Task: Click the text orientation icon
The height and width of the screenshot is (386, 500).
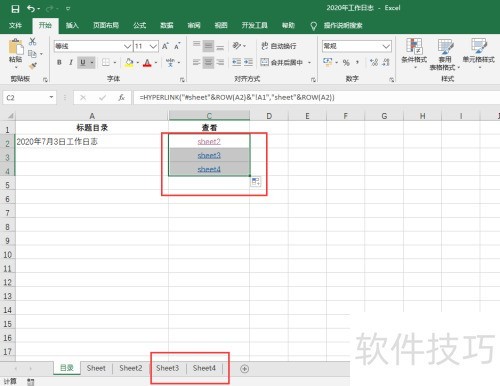Action: pyautogui.click(x=237, y=46)
